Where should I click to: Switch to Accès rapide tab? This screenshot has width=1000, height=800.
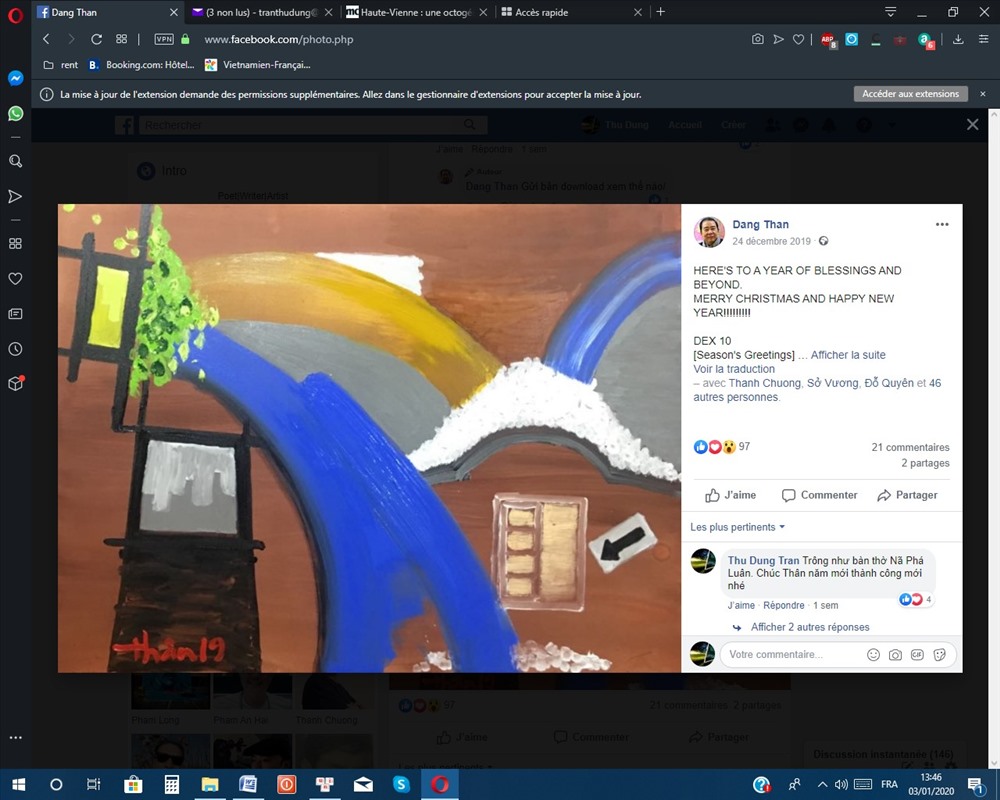point(571,12)
